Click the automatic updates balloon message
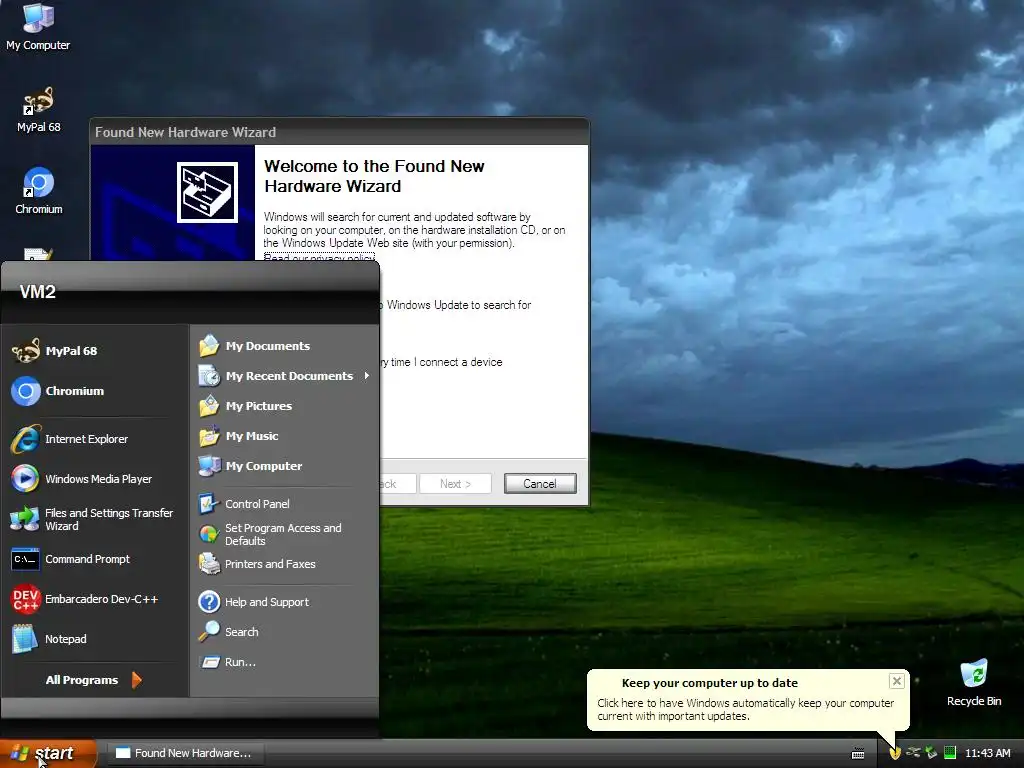Image resolution: width=1024 pixels, height=768 pixels. tap(745, 709)
